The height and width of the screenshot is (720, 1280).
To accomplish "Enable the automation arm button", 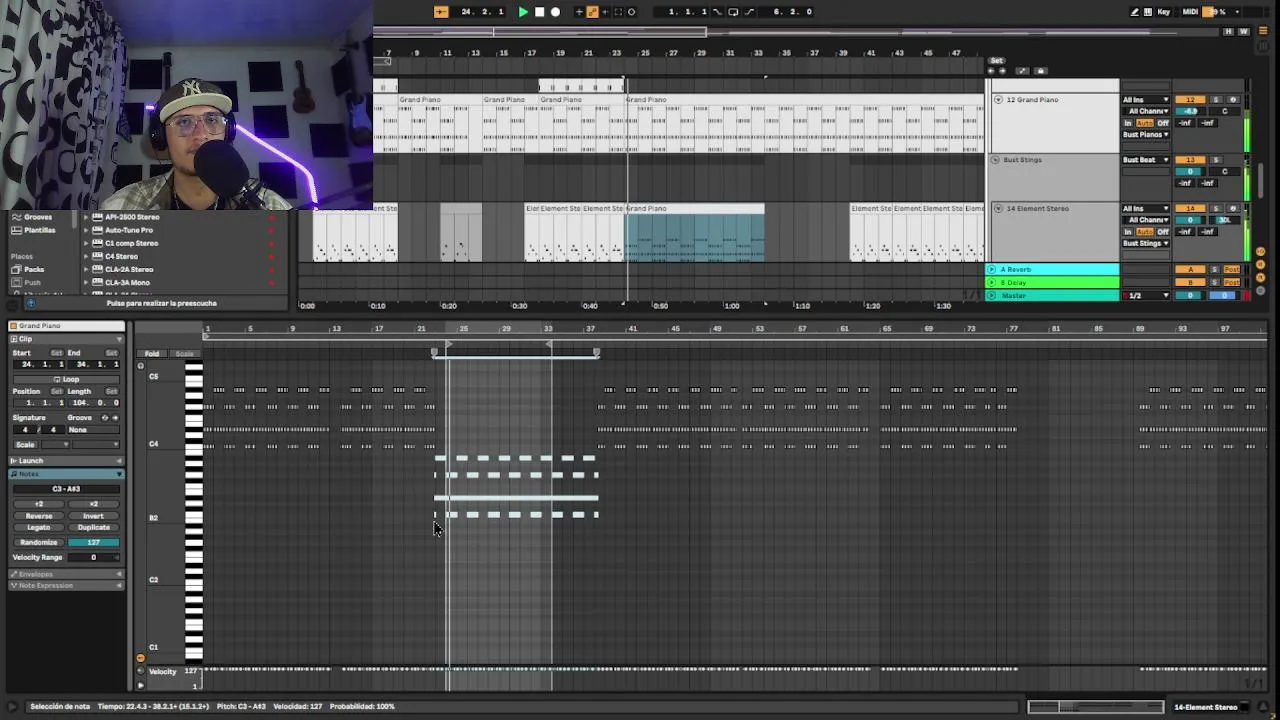I will (592, 12).
